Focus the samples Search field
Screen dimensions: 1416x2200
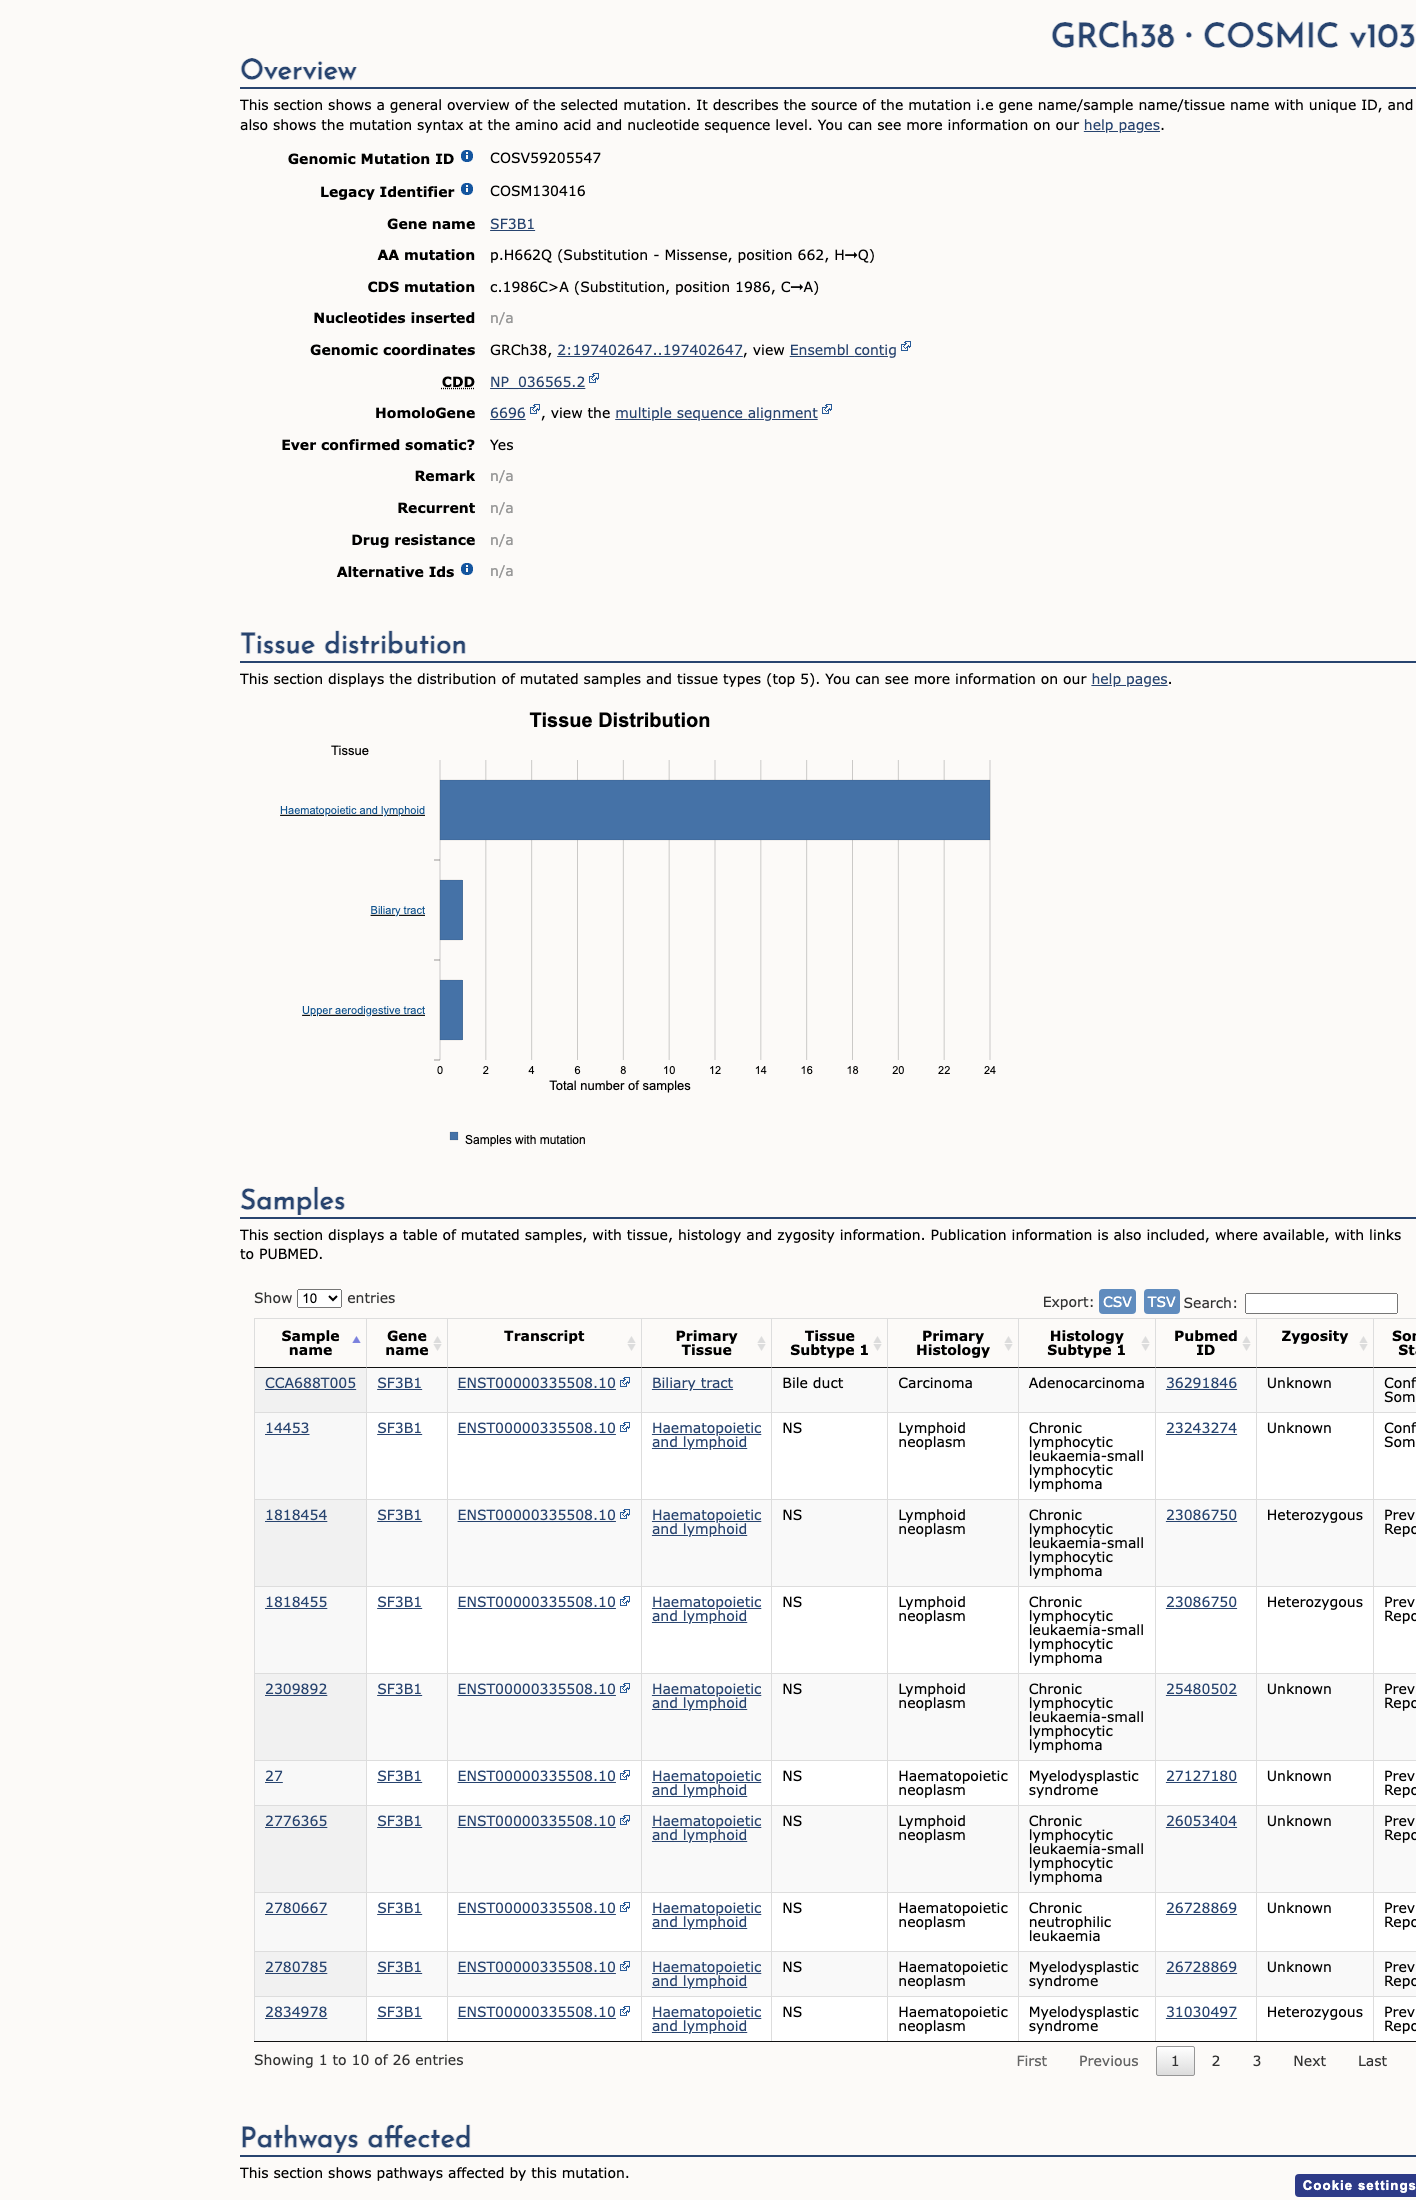(x=1321, y=1302)
